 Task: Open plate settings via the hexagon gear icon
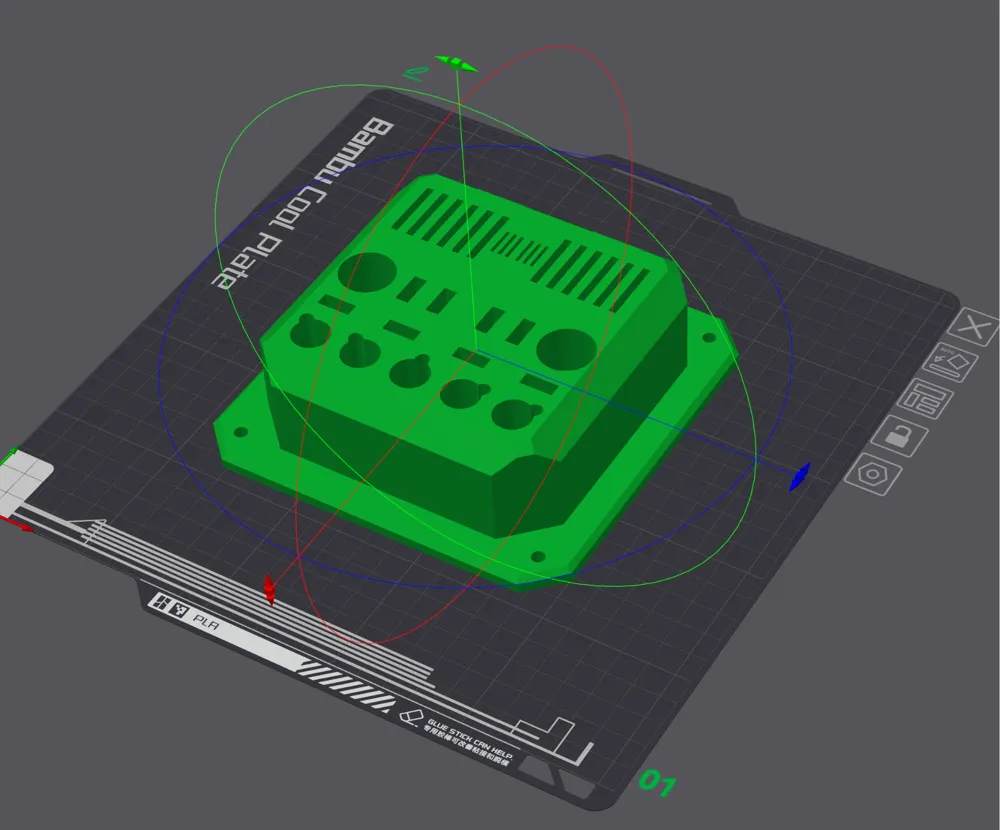872,474
